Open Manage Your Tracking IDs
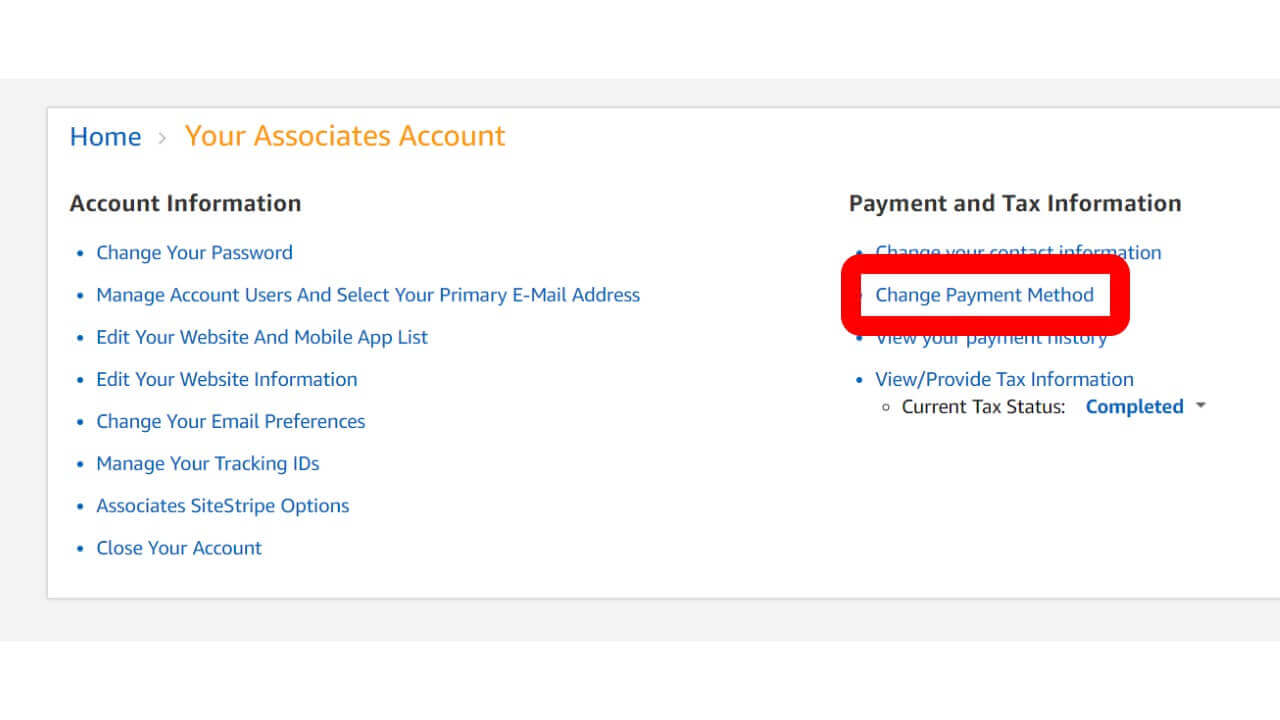Image resolution: width=1280 pixels, height=720 pixels. (x=207, y=463)
